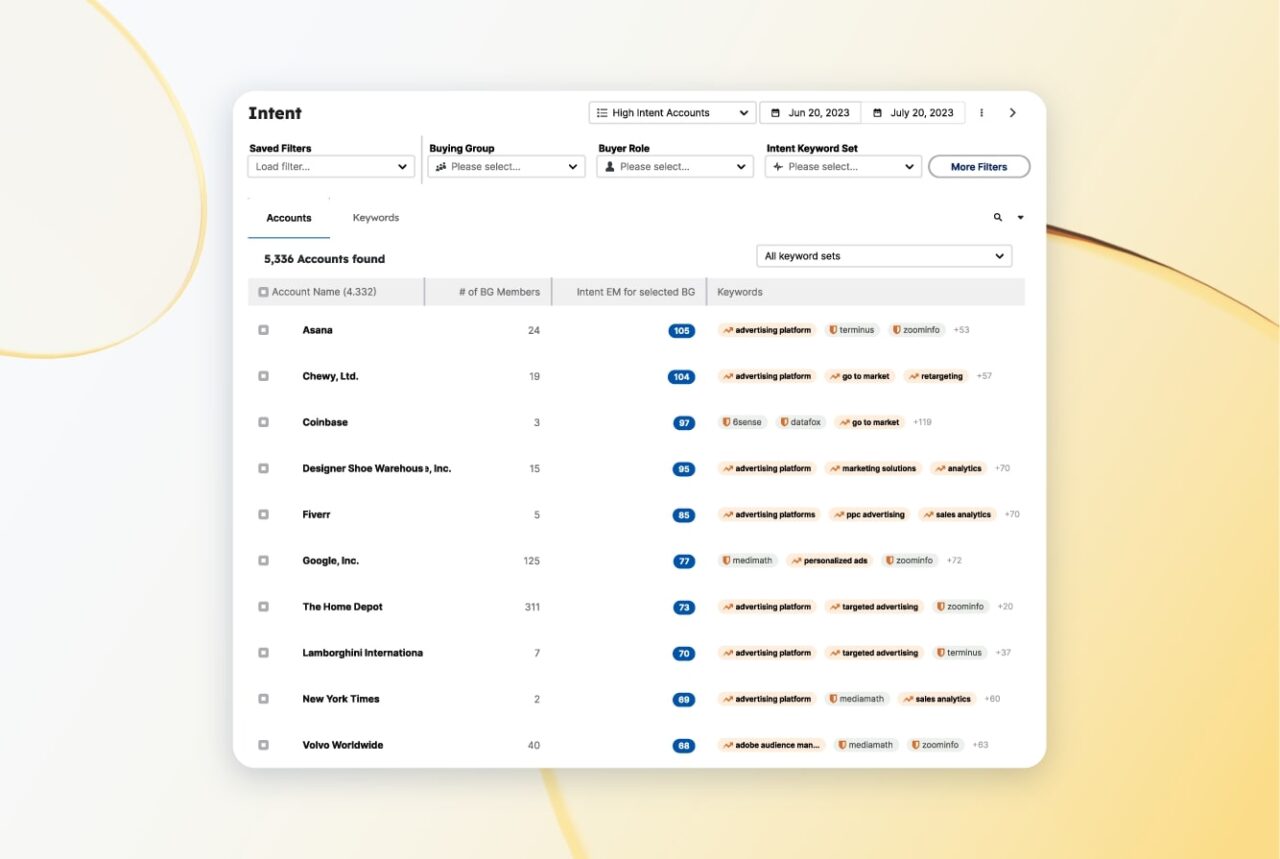This screenshot has width=1280, height=859.
Task: Open the Google, Inc. account link
Action: tap(330, 561)
